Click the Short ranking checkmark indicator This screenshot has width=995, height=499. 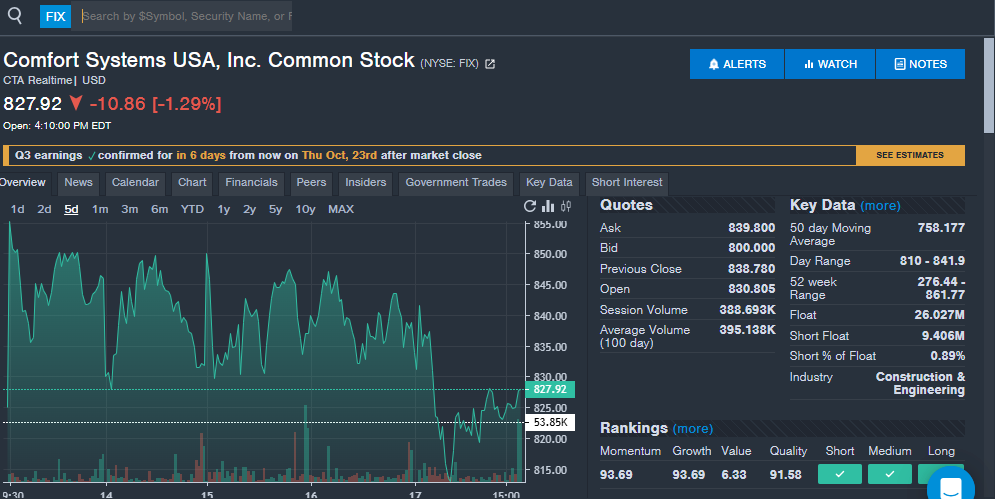tap(840, 474)
